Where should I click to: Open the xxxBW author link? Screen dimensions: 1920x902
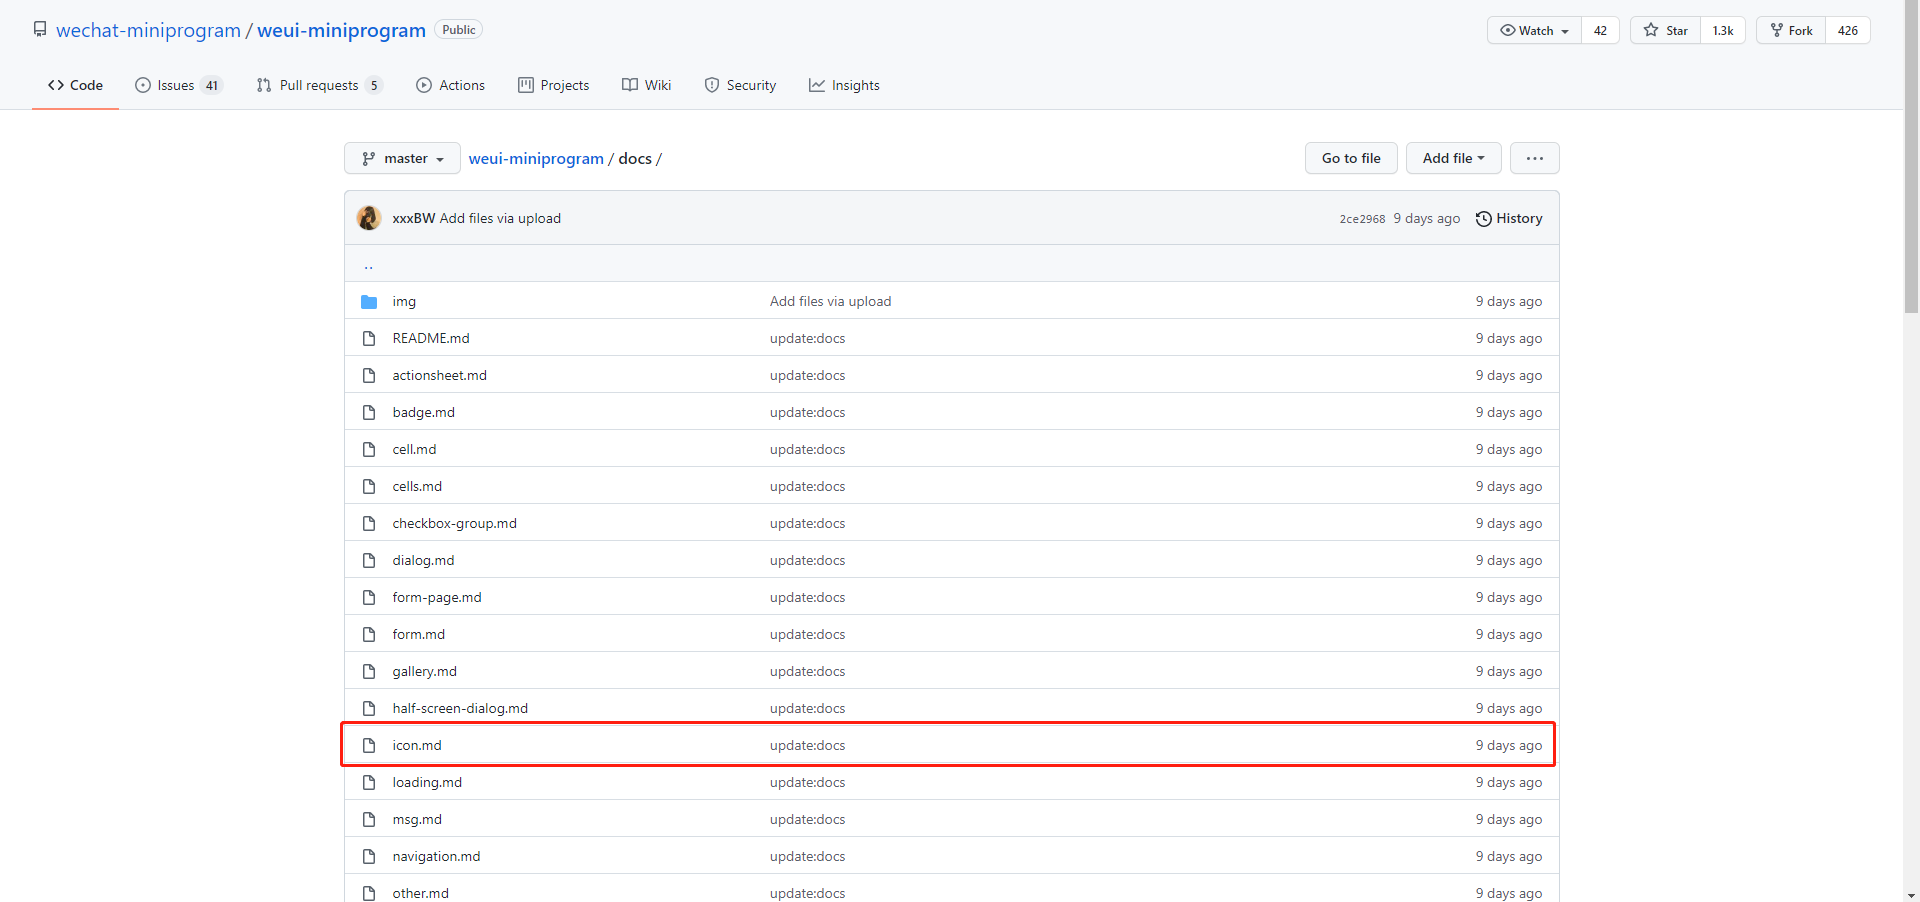tap(414, 218)
